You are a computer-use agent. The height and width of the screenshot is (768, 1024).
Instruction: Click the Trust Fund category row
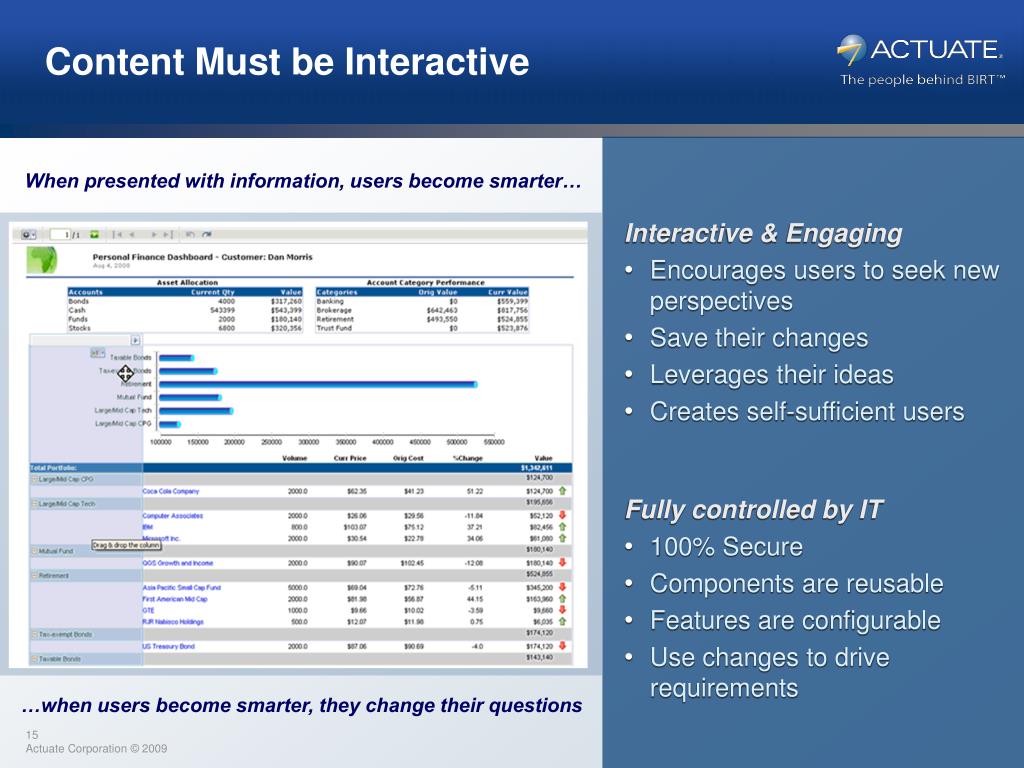click(422, 328)
